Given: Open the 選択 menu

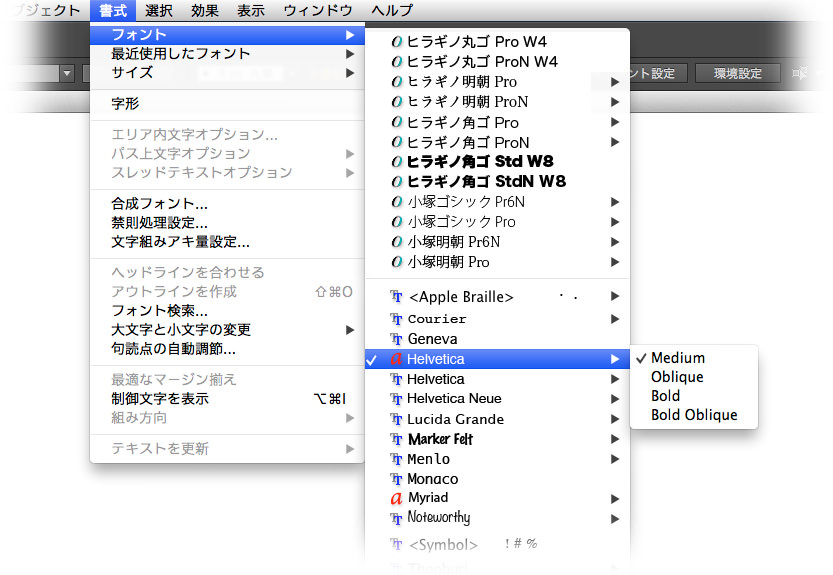Looking at the screenshot, I should click(x=158, y=10).
